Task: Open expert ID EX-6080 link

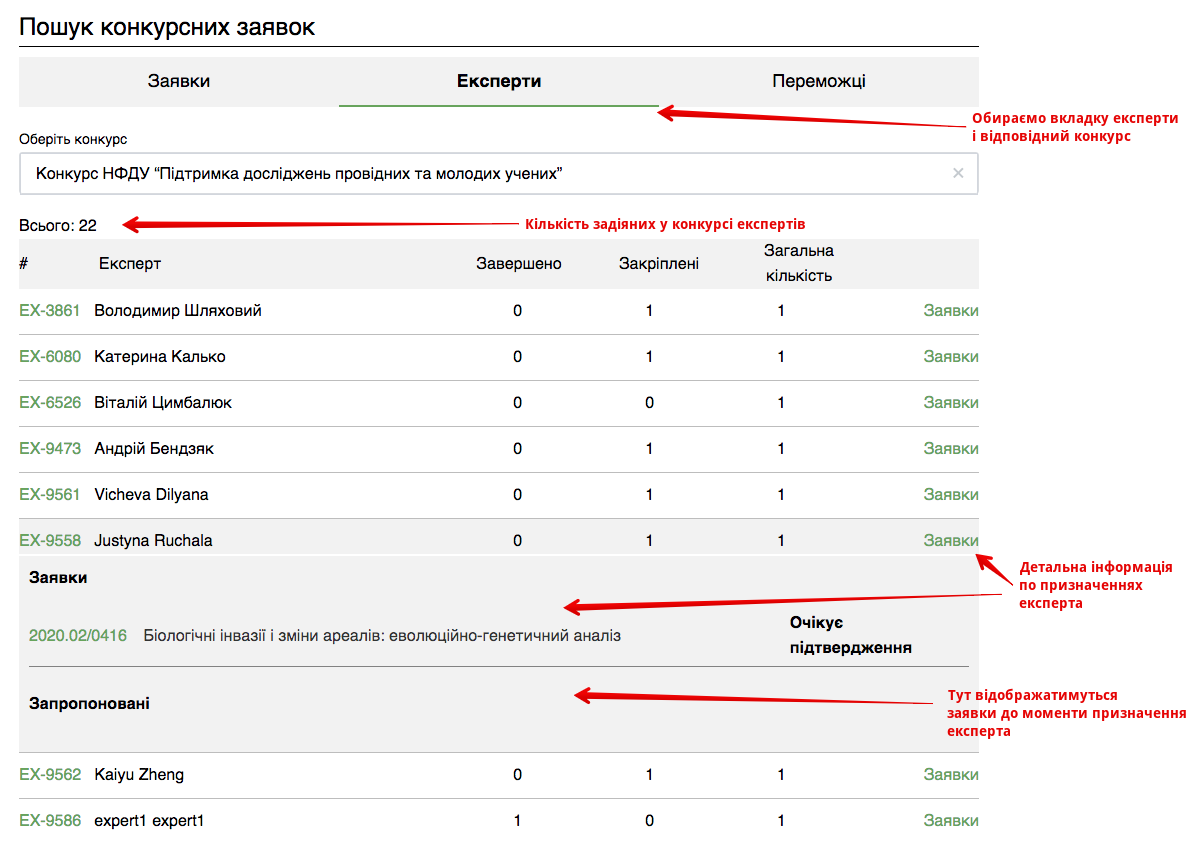Action: click(49, 357)
